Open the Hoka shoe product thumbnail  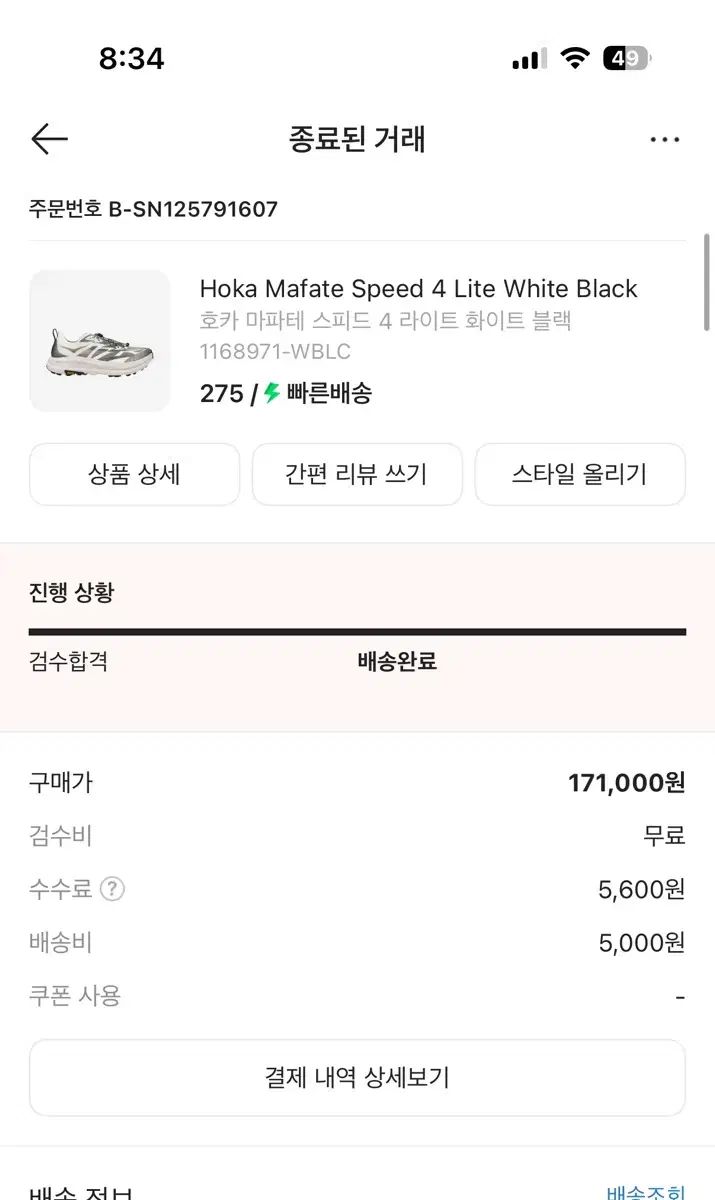(100, 341)
